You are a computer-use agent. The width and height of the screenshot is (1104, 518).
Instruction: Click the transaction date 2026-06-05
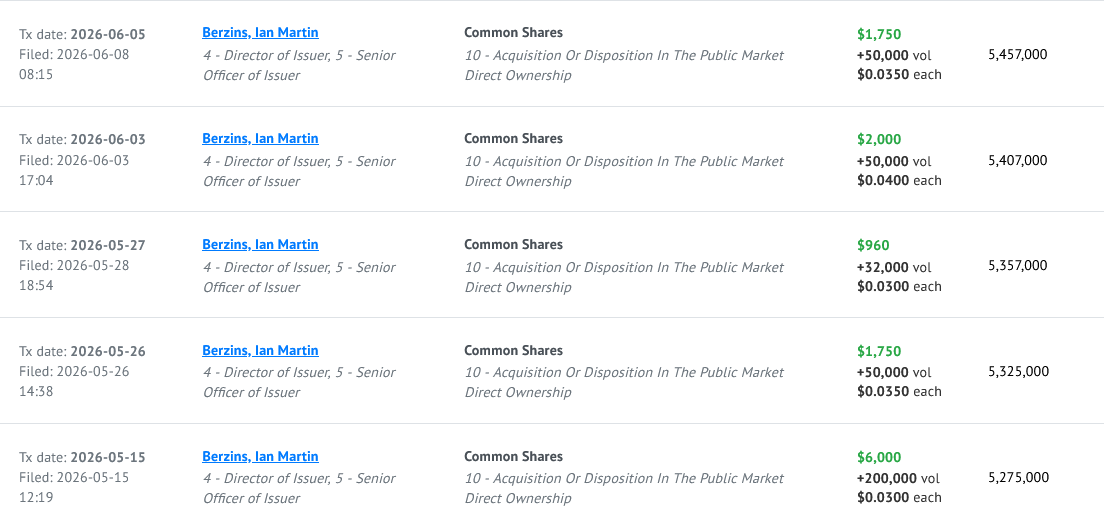click(108, 34)
